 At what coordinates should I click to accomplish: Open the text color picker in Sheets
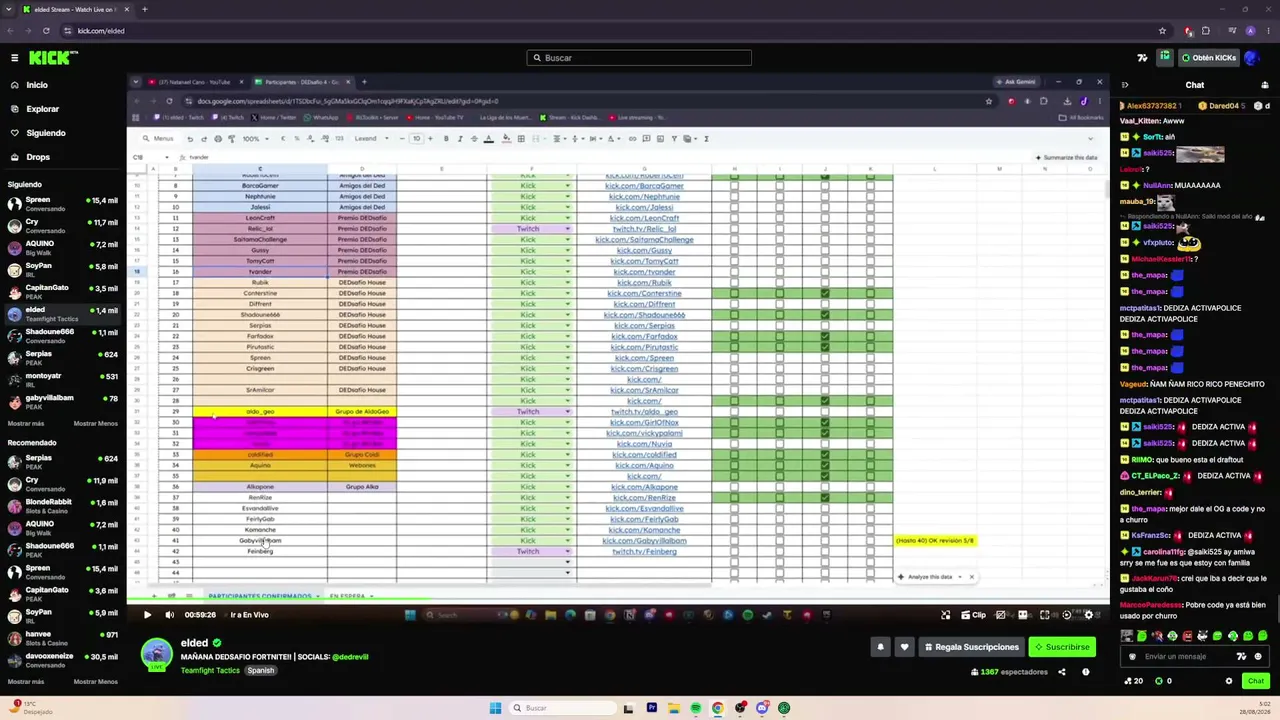tap(488, 139)
